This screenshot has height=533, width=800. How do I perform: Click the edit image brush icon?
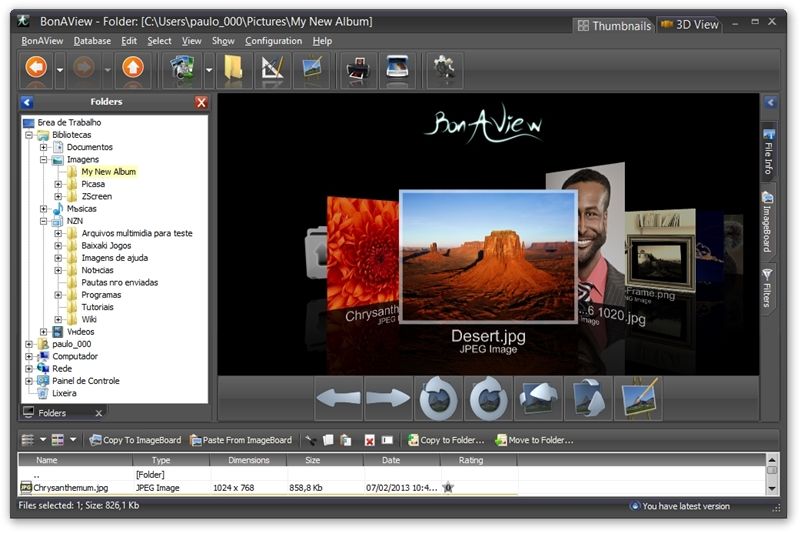coord(638,398)
